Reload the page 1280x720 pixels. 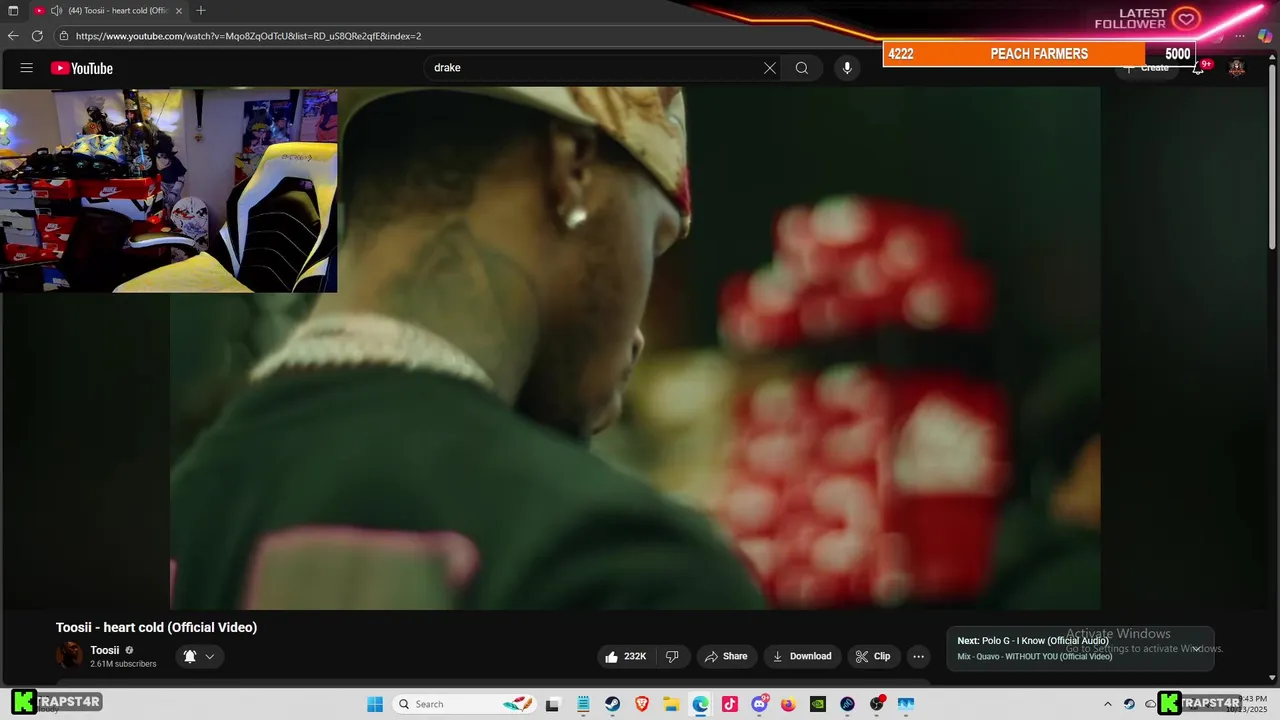[x=37, y=36]
